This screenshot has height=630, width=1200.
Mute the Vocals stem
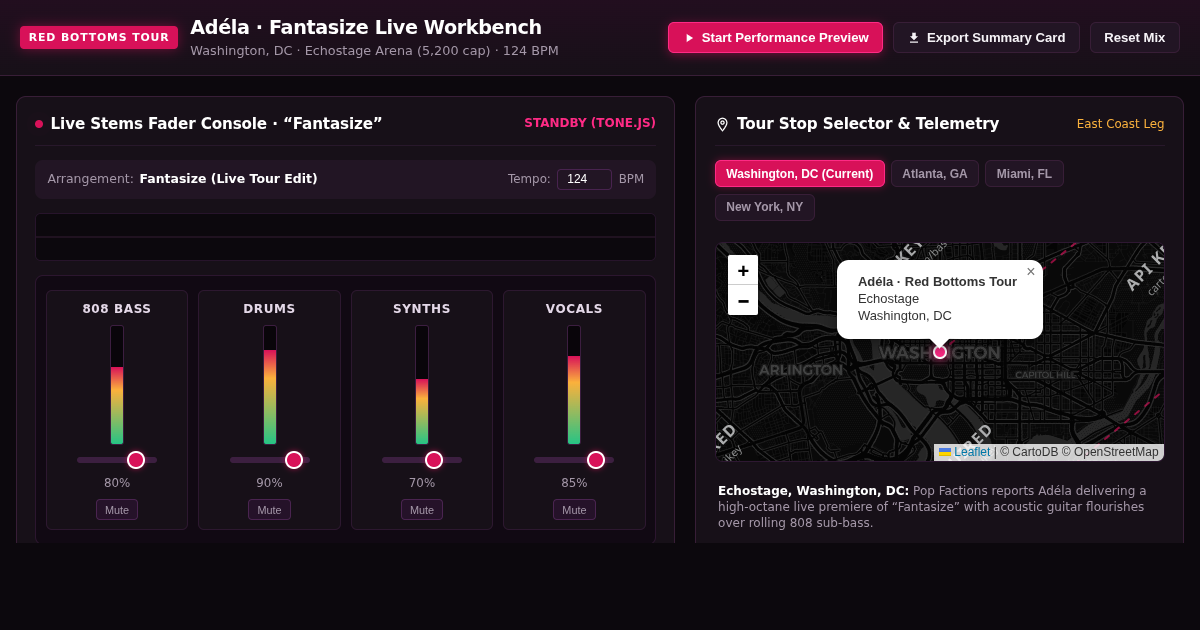pyautogui.click(x=574, y=510)
